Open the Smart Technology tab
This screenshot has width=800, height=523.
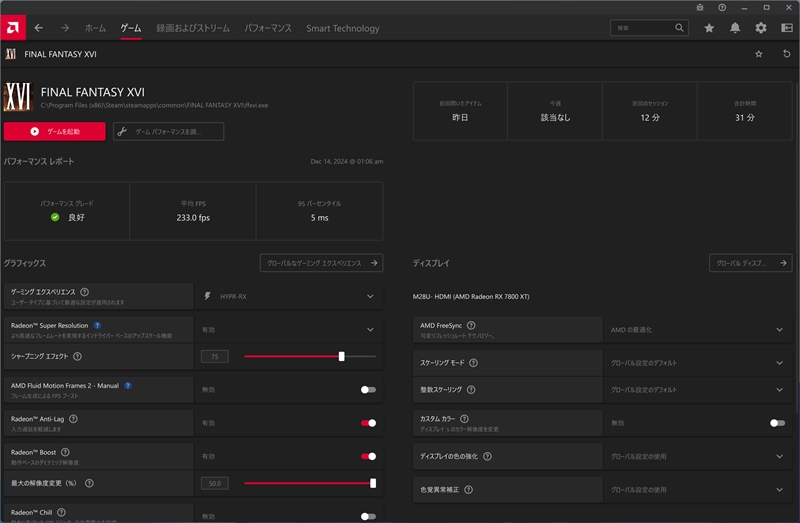point(343,29)
